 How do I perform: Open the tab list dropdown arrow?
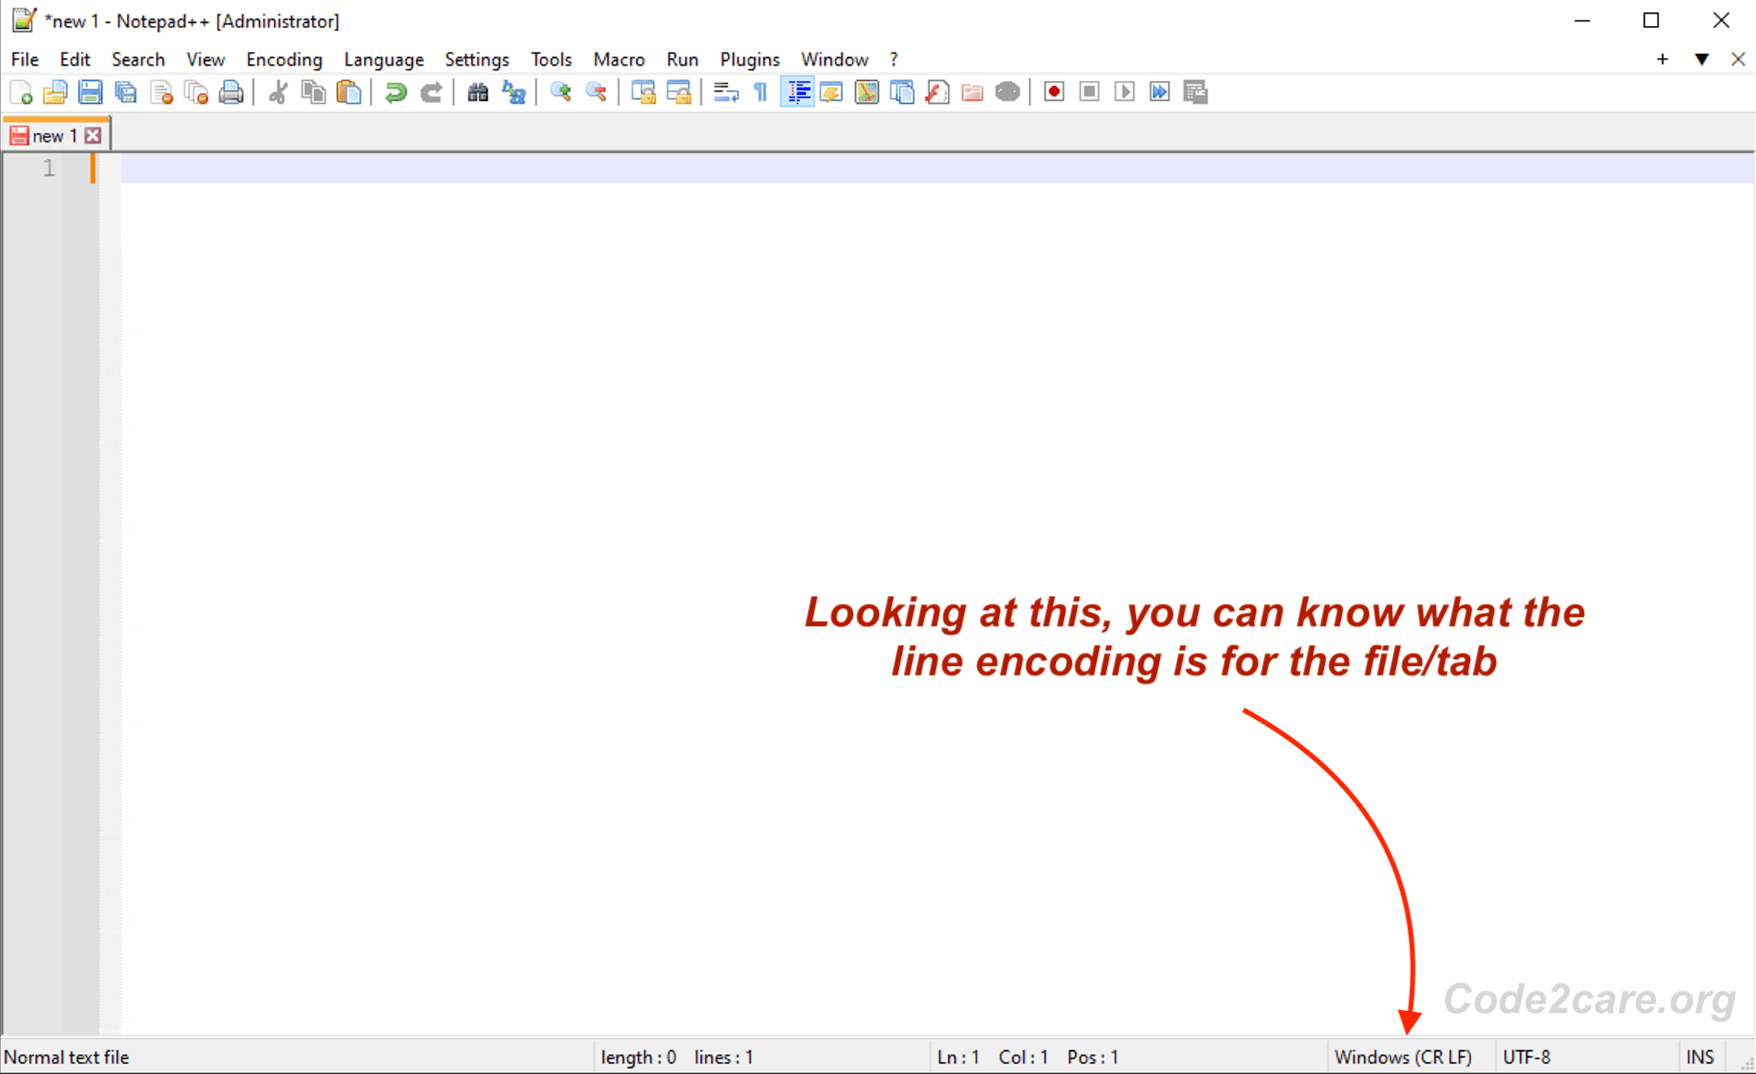coord(1702,59)
